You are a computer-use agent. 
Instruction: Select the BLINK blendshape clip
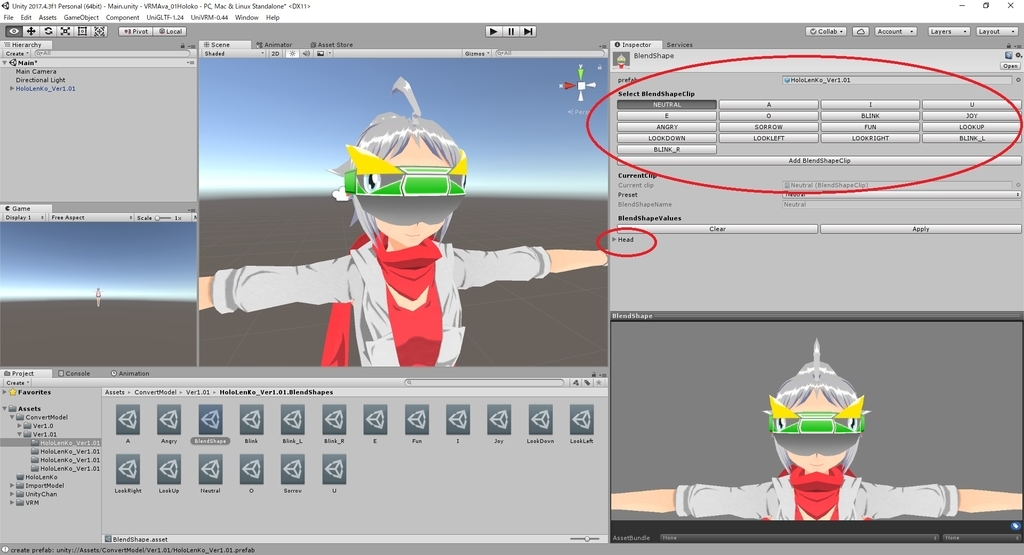[870, 116]
